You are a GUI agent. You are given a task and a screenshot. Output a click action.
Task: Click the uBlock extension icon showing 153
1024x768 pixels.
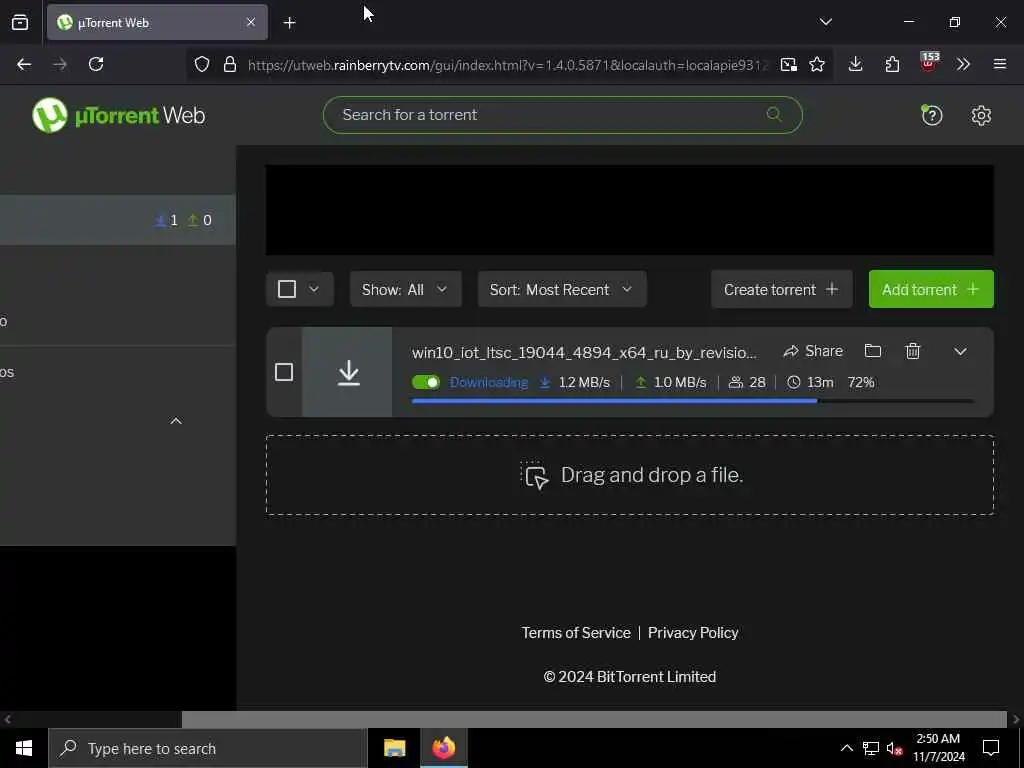coord(929,63)
